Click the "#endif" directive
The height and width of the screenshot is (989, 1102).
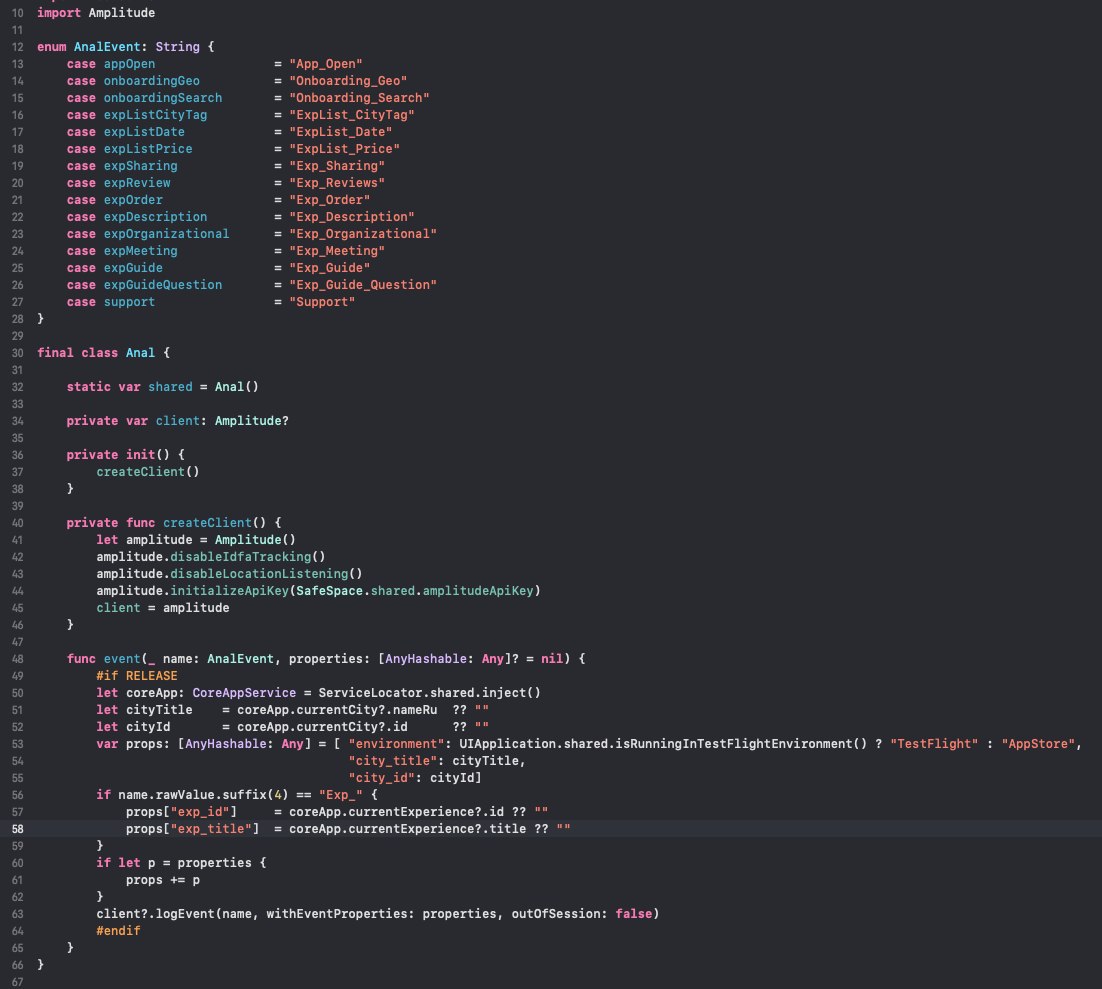tap(118, 931)
